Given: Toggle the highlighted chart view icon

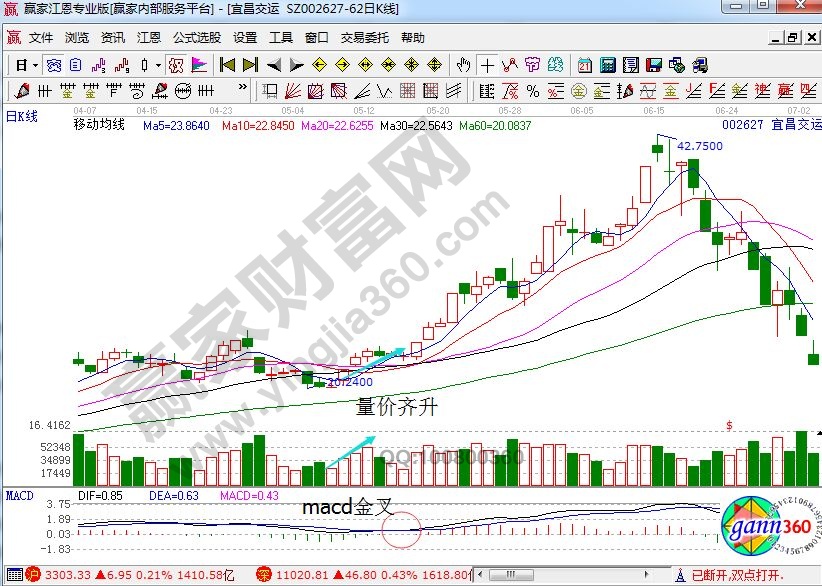Looking at the screenshot, I should tap(53, 66).
